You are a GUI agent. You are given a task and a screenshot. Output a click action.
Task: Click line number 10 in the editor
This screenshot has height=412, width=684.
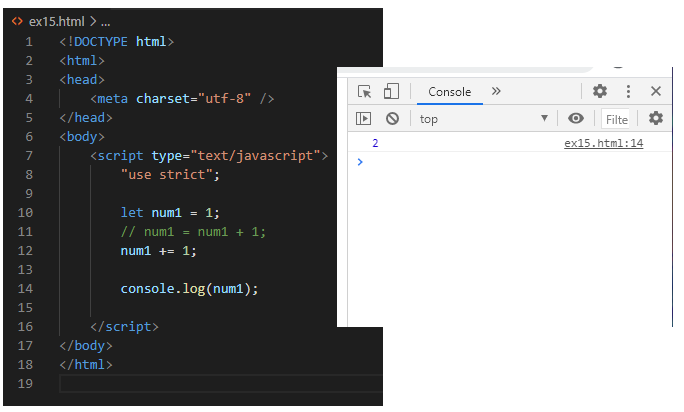point(25,213)
